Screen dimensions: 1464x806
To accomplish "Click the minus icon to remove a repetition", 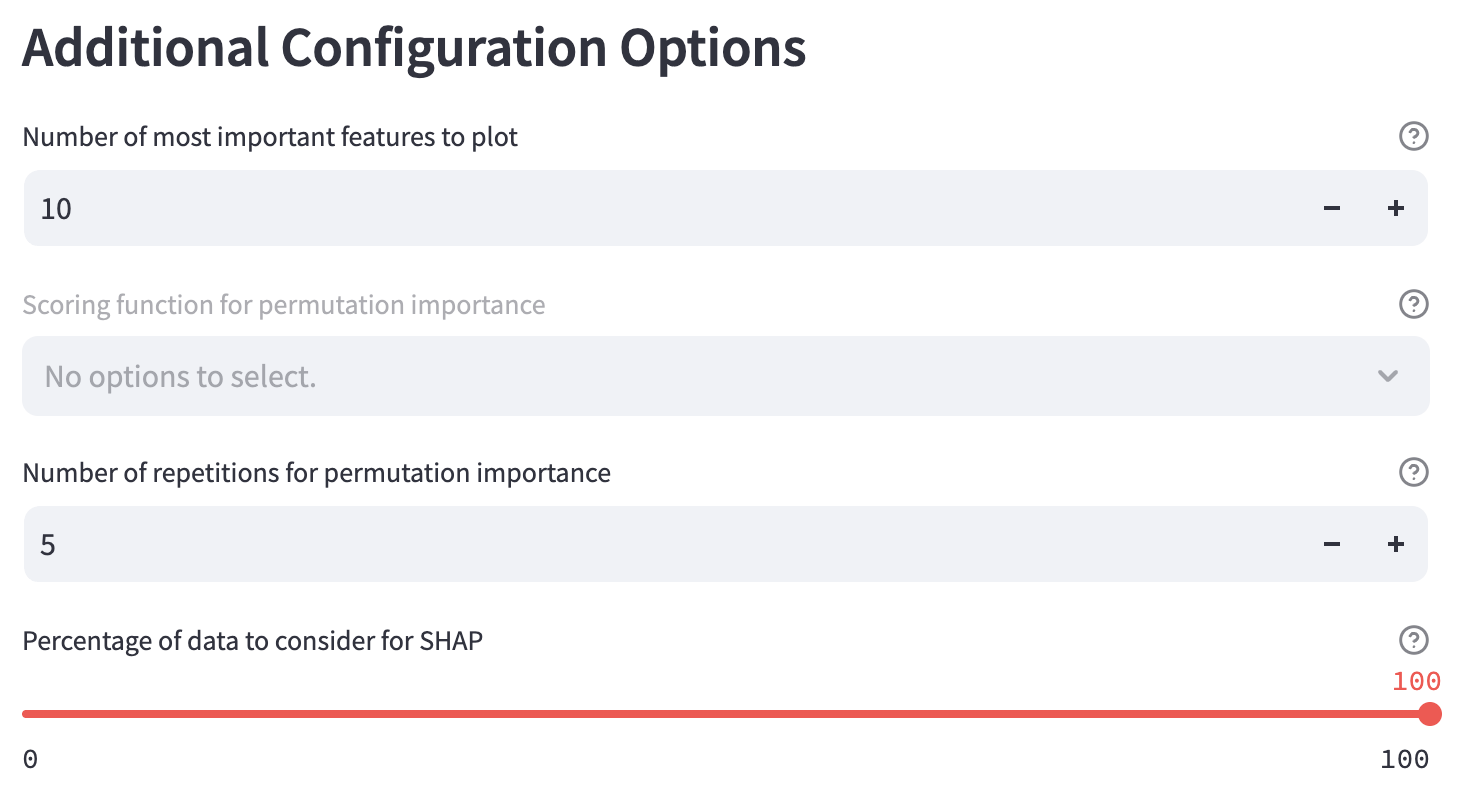I will [x=1331, y=544].
